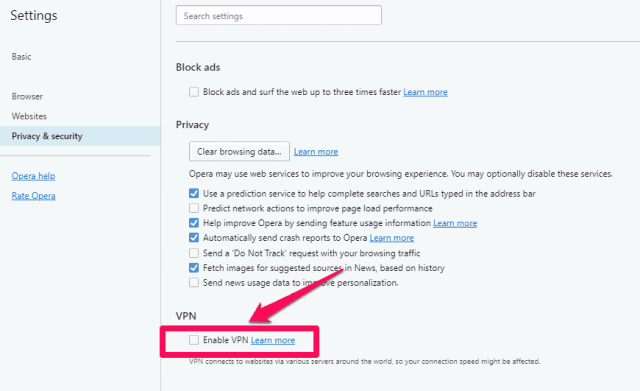Screen dimensions: 640x391
Task: Open the Browser settings section
Action: point(27,96)
